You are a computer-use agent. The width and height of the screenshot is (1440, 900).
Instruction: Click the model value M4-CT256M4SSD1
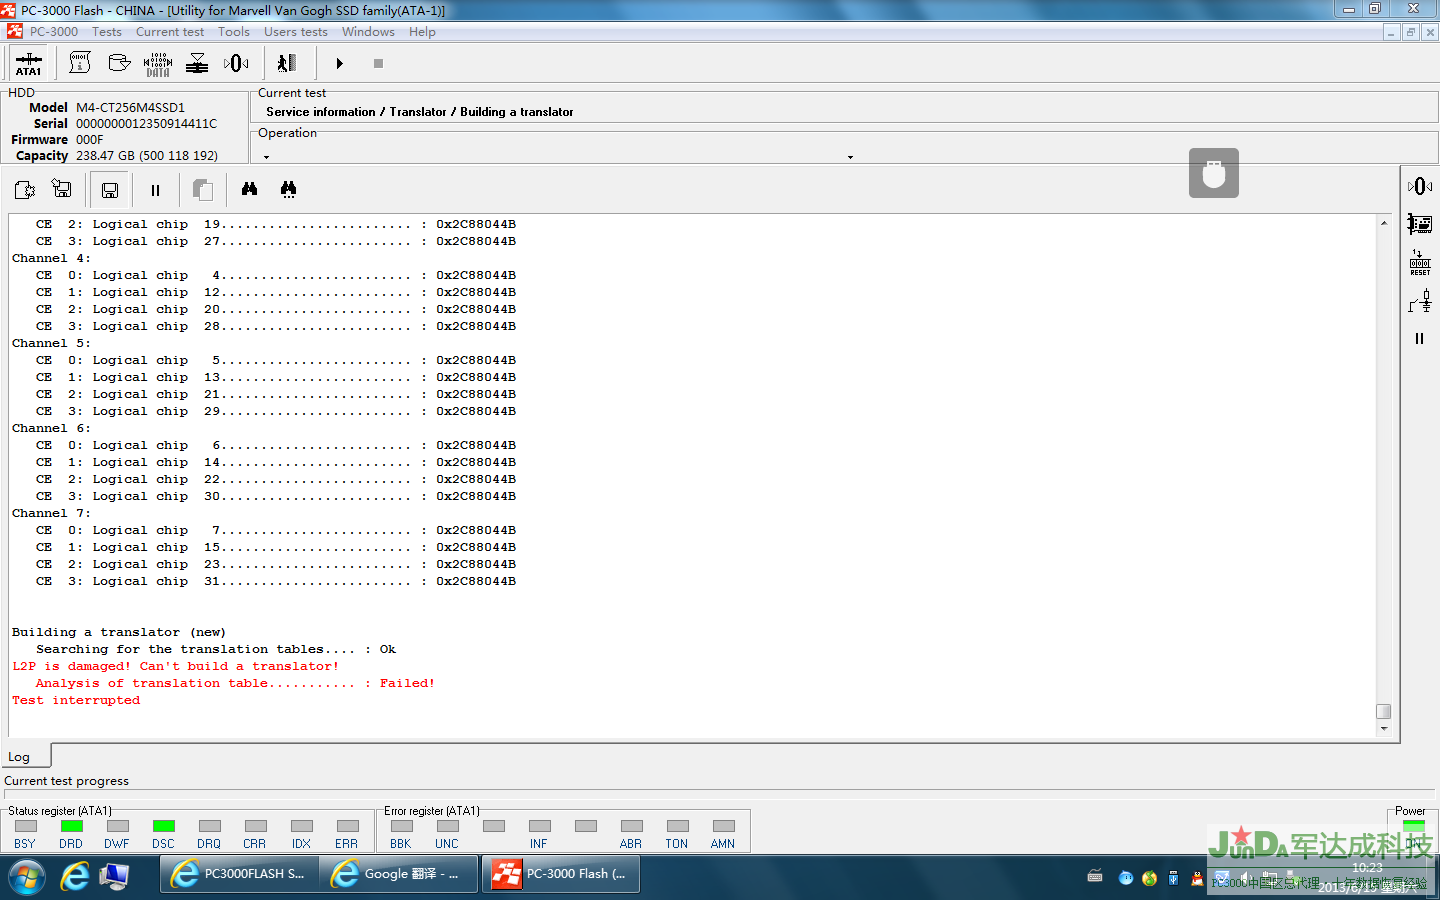[x=130, y=107]
